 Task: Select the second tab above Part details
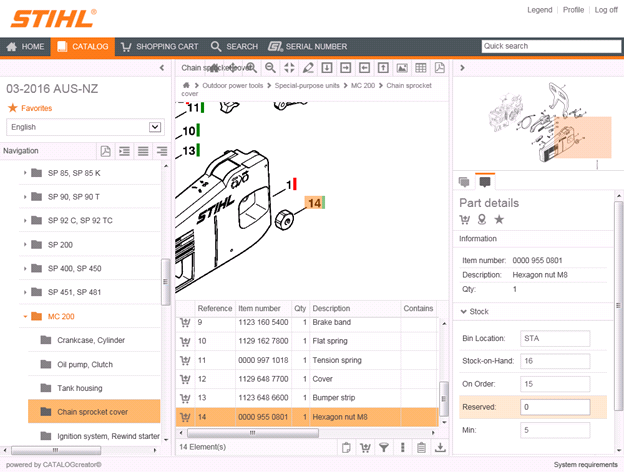point(485,182)
